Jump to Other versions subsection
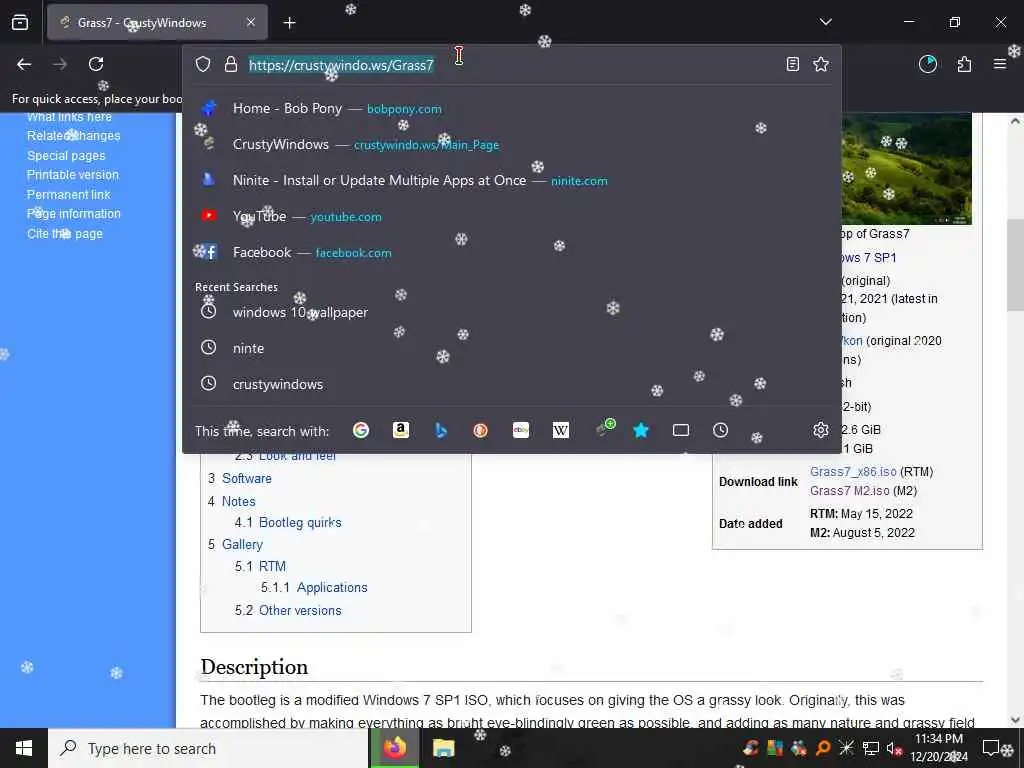This screenshot has height=768, width=1024. point(300,610)
